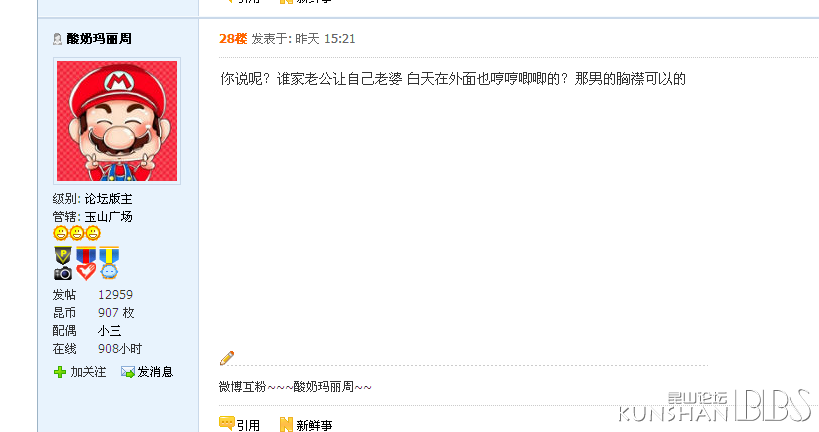Click the envelope 发消息 icon

127,372
